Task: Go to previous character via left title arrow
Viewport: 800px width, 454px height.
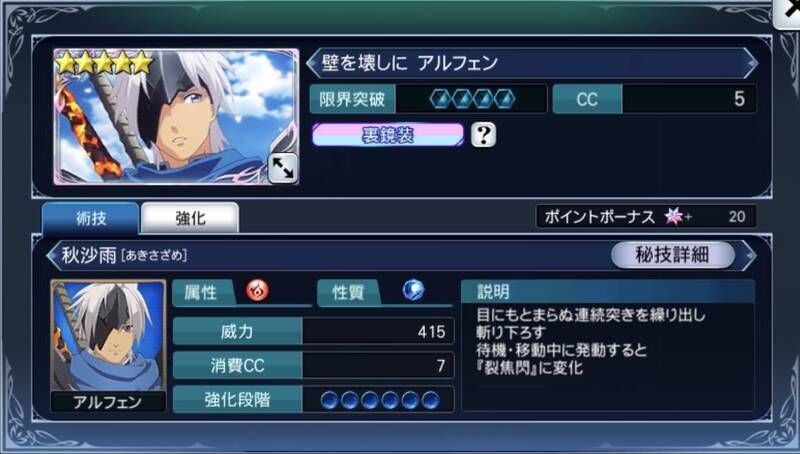Action: pos(312,63)
